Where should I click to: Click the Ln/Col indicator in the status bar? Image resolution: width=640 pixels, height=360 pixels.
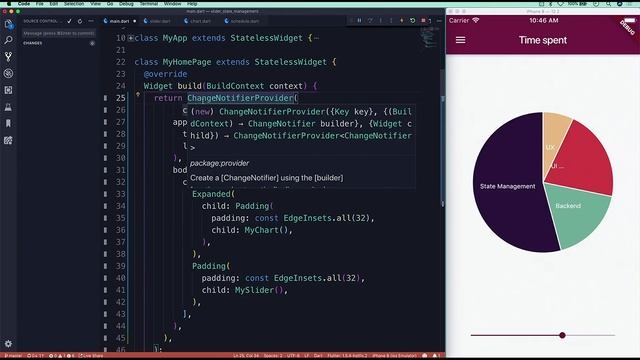[246, 356]
